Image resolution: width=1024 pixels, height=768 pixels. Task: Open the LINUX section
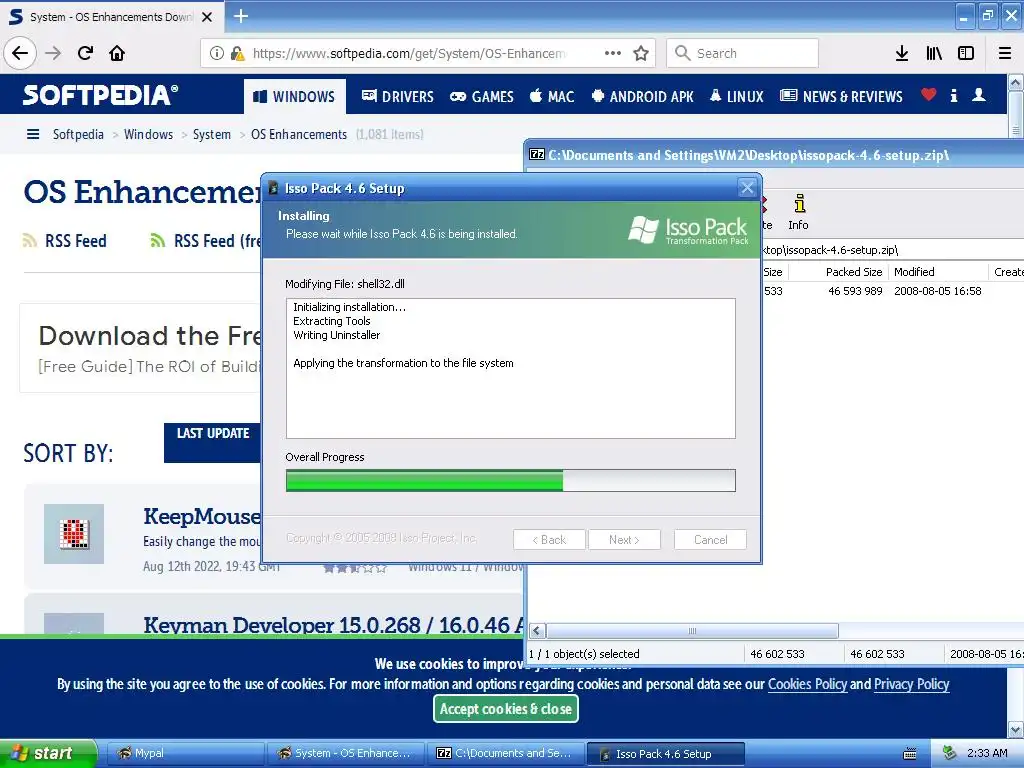coord(737,97)
